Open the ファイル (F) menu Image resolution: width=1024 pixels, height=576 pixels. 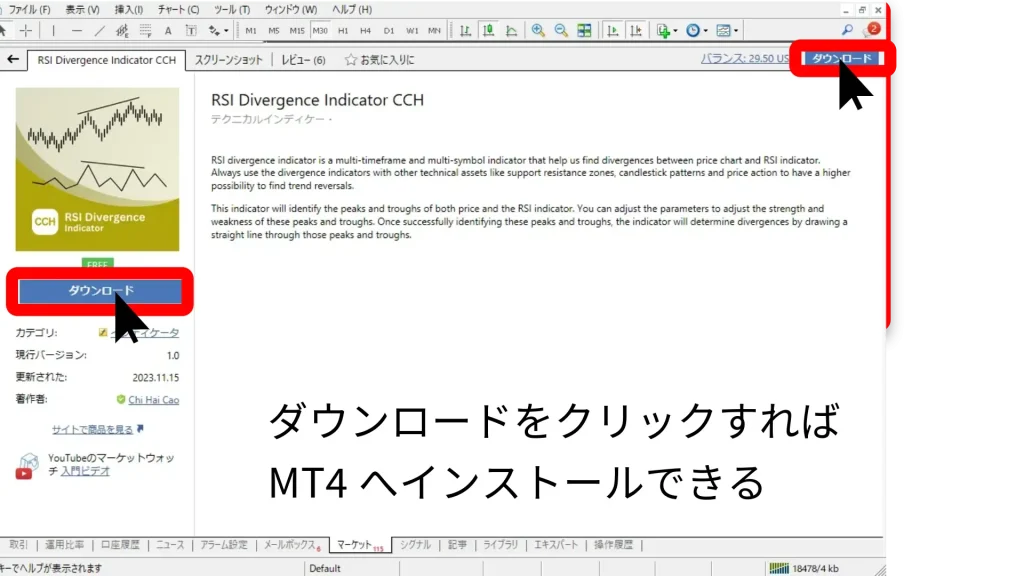point(29,10)
